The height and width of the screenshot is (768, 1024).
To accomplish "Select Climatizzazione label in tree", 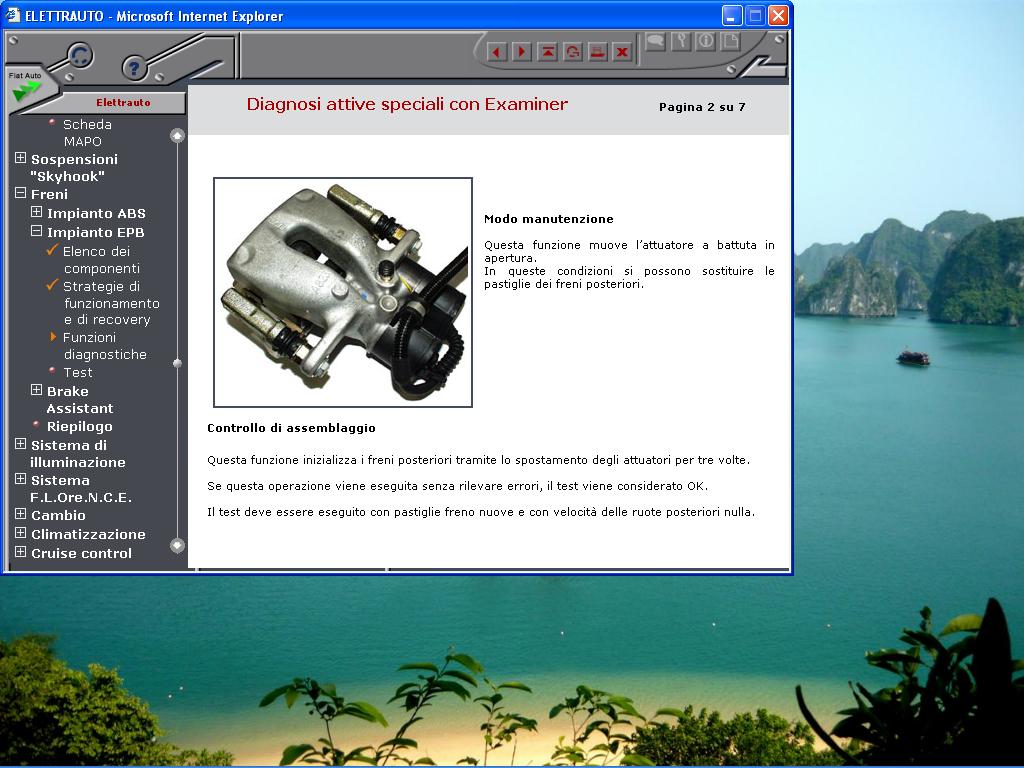I will 88,534.
